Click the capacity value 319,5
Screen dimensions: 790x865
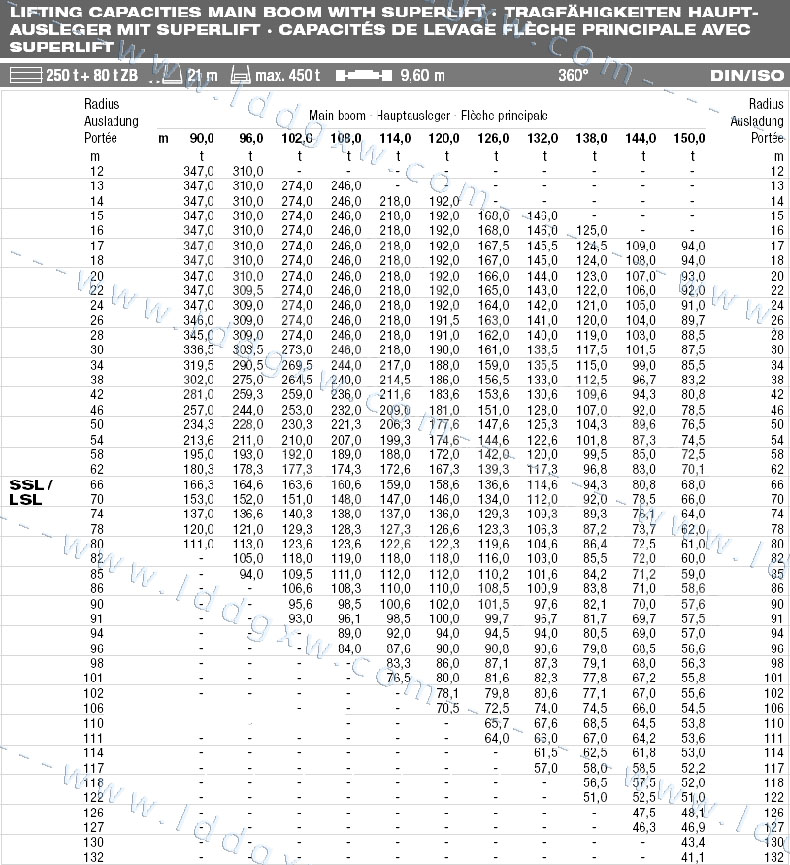point(198,365)
